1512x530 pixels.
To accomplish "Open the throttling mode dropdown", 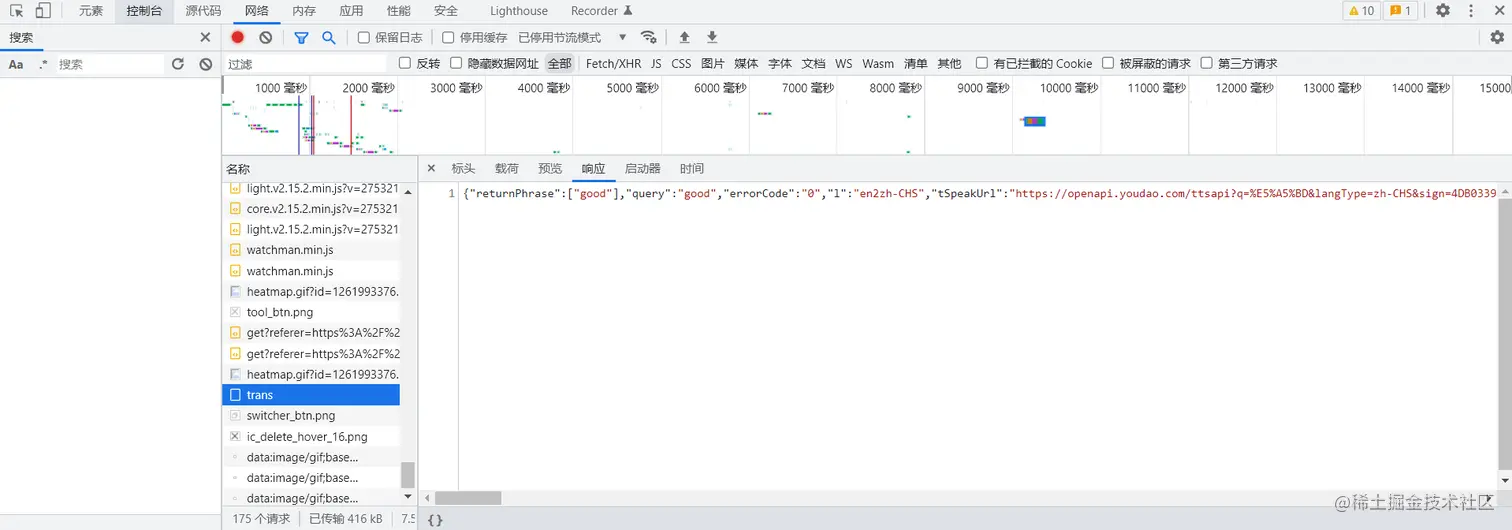I will click(573, 37).
